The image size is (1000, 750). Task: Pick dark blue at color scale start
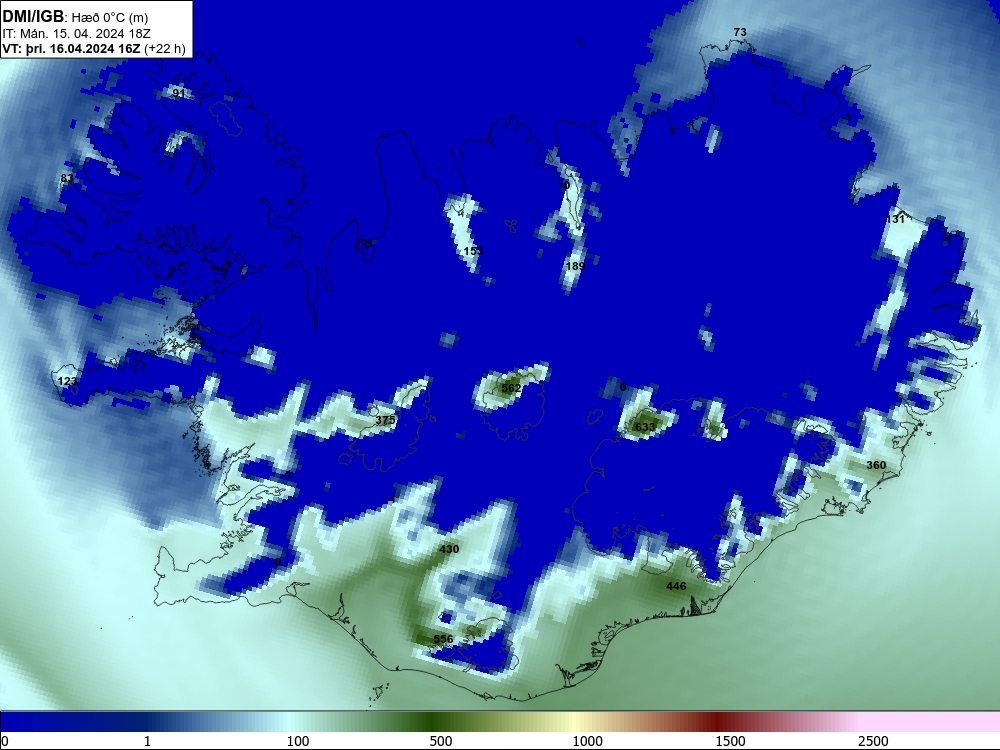13,722
